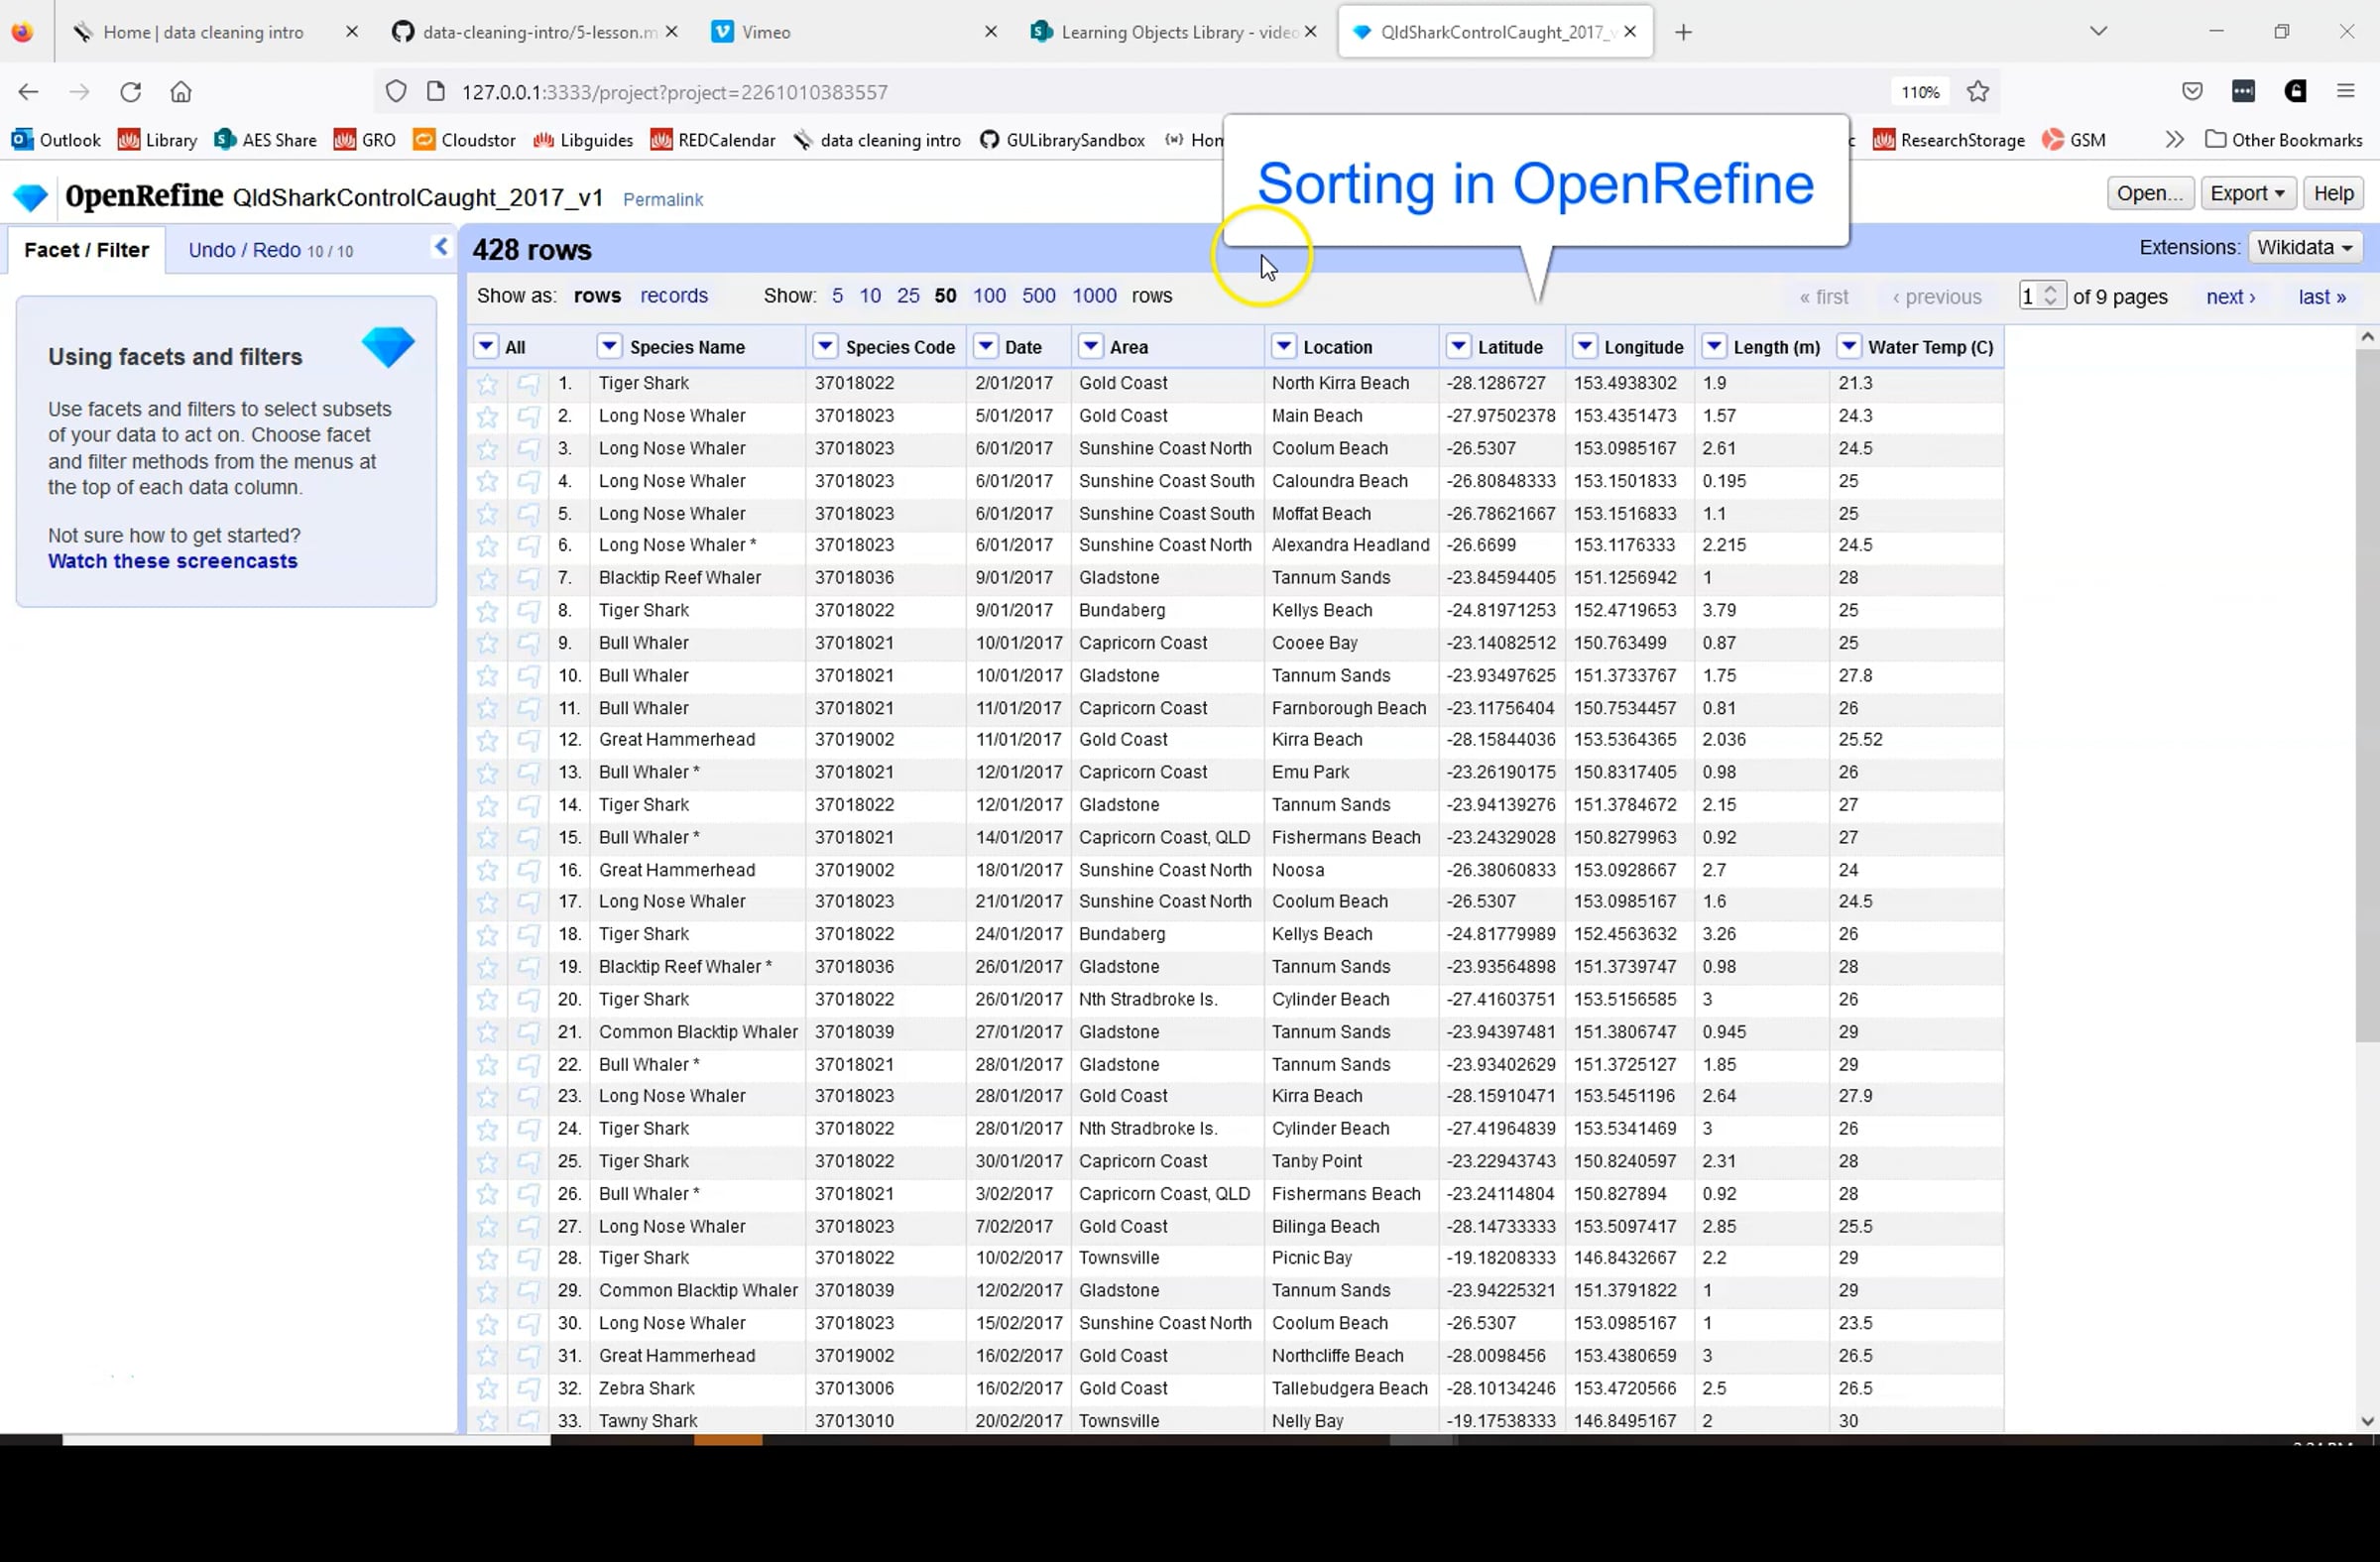Screen dimensions: 2380x1562
Task: Open Species Name column dropdown
Action: coord(609,347)
